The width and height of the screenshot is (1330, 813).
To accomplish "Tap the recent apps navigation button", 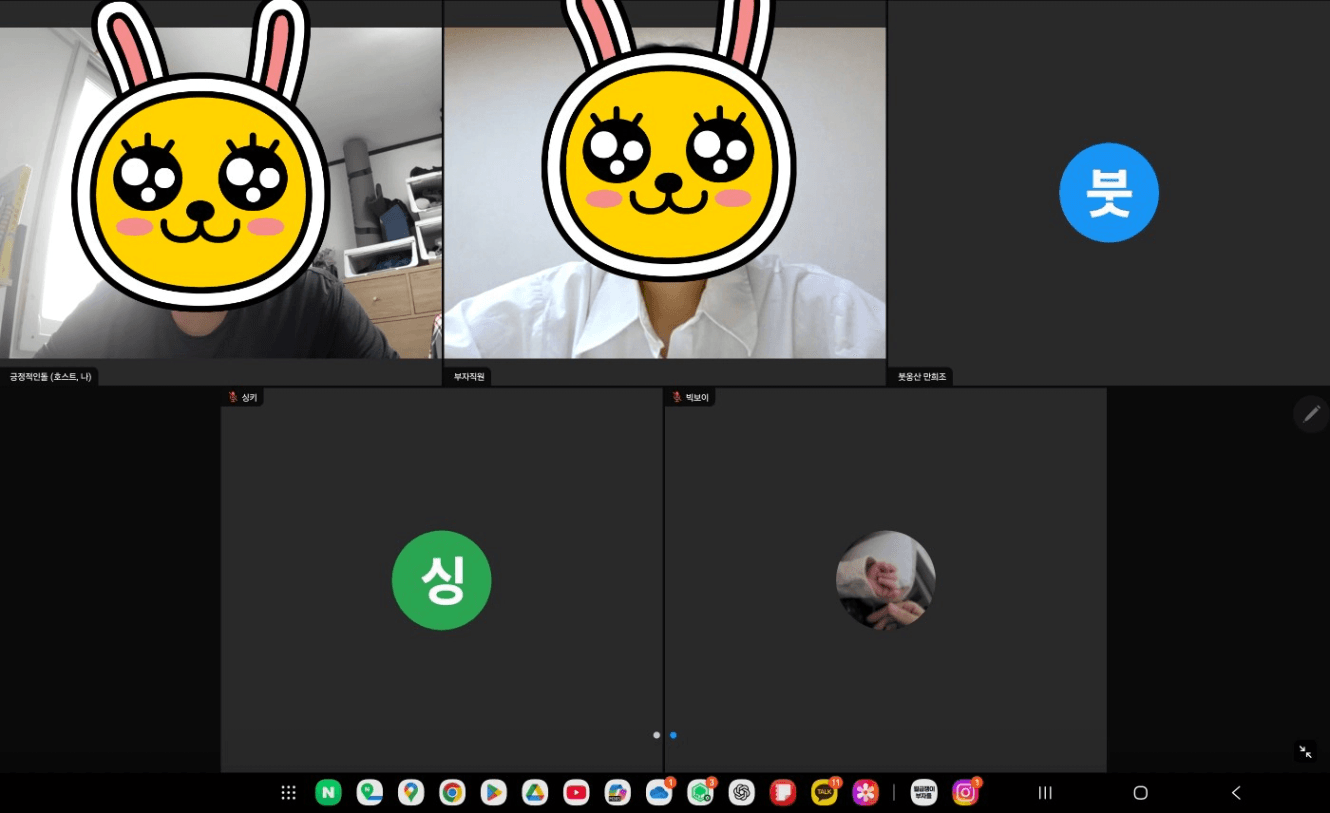I will coord(1045,793).
